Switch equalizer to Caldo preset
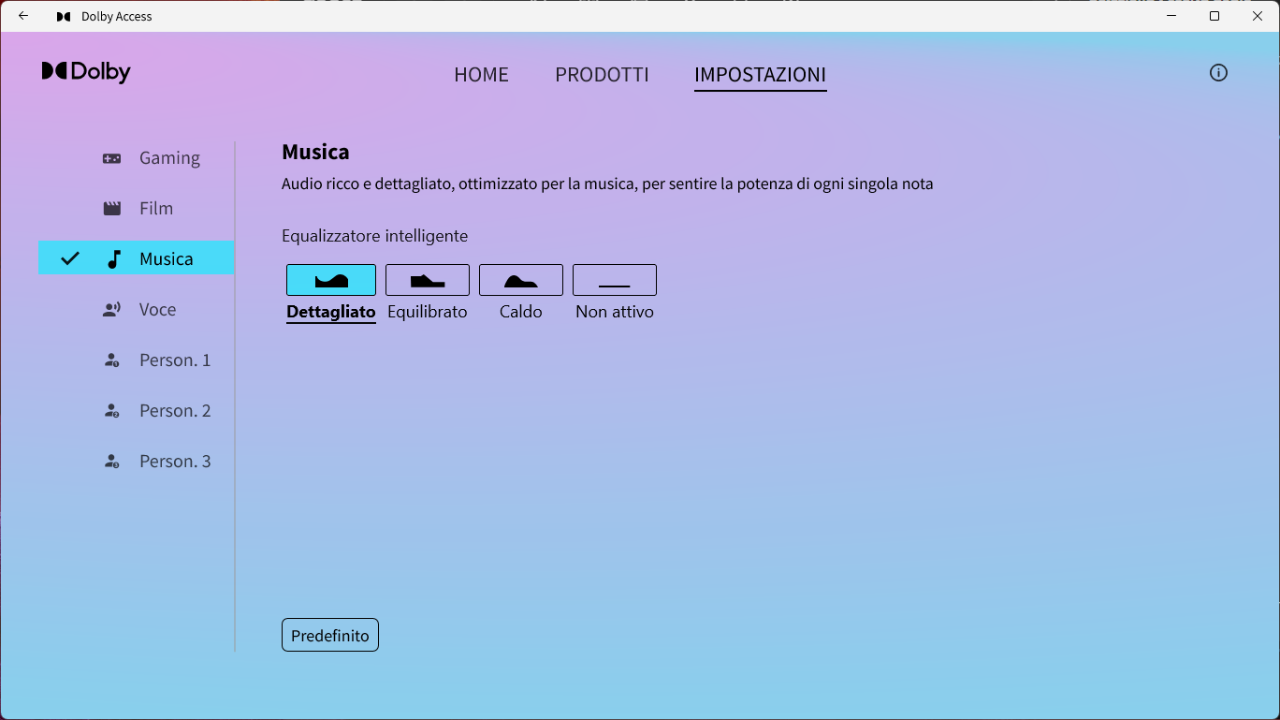The height and width of the screenshot is (720, 1280). click(x=521, y=280)
